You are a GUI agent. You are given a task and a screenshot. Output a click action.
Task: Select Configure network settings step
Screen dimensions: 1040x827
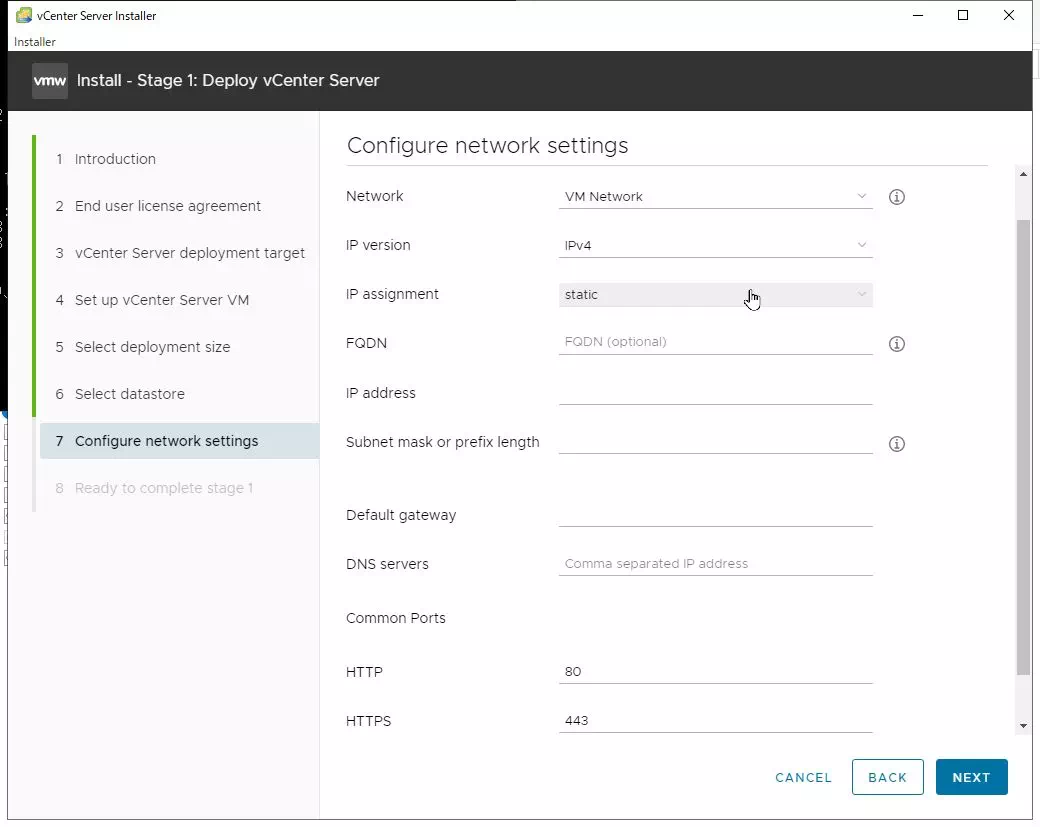tap(180, 442)
